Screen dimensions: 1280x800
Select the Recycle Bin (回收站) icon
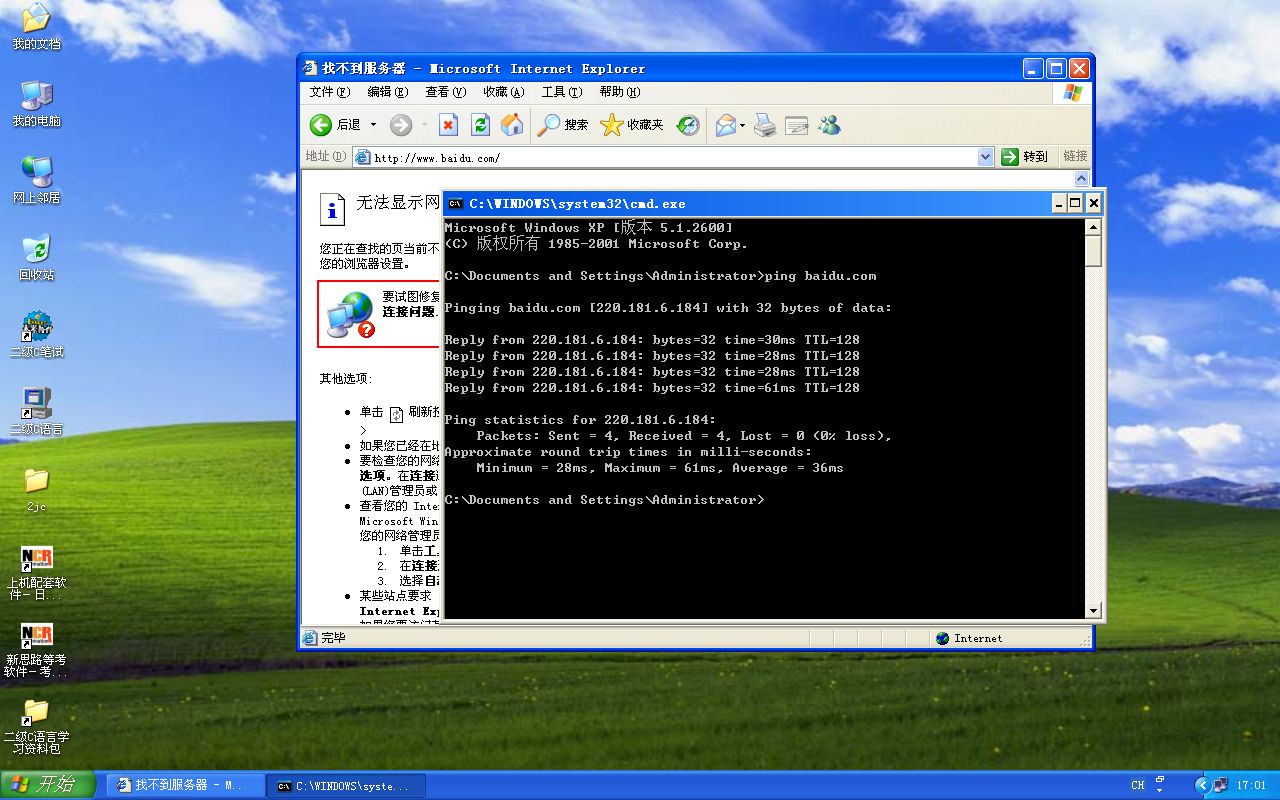(36, 257)
